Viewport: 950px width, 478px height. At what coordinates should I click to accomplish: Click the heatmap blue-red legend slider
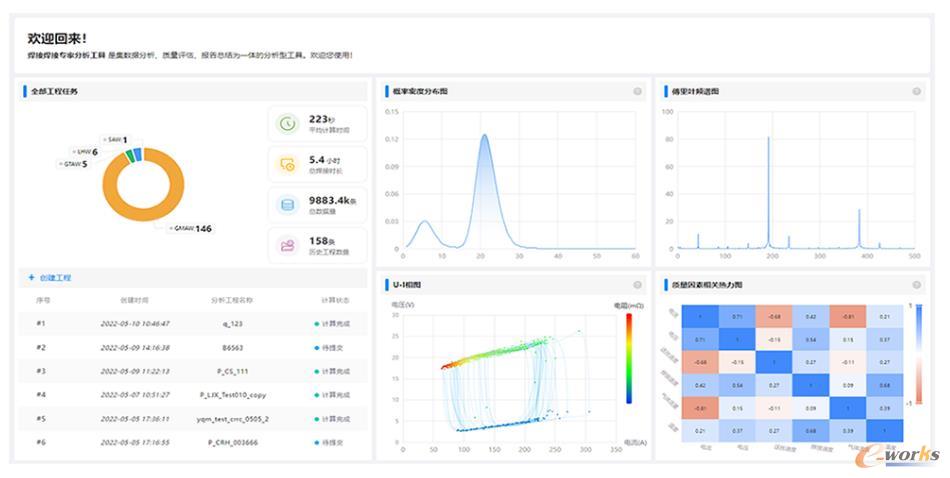[x=919, y=354]
